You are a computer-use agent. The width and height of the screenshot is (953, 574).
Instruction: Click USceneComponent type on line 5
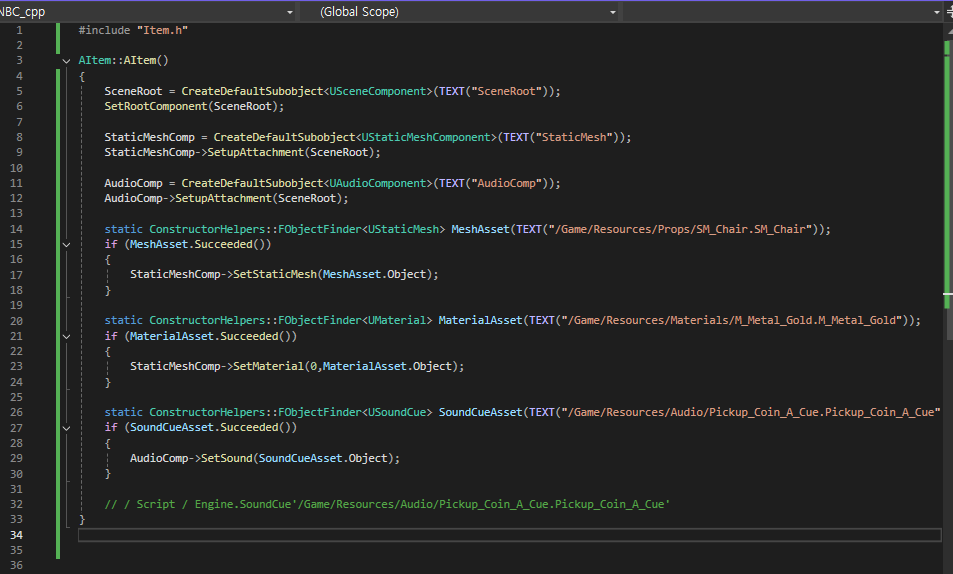(378, 91)
